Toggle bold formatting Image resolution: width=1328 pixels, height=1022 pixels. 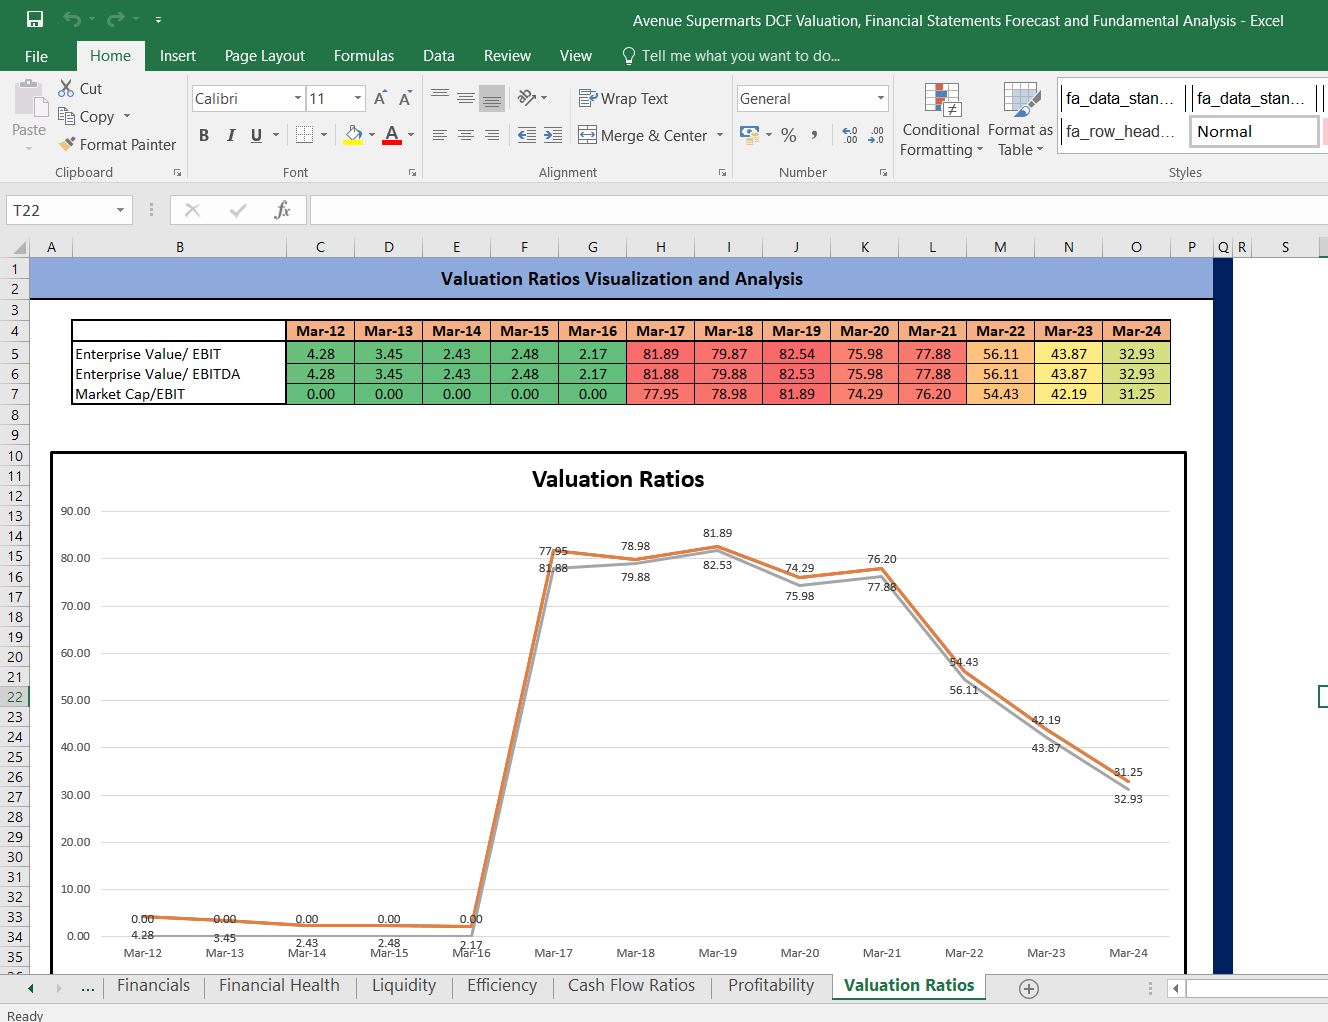tap(204, 135)
